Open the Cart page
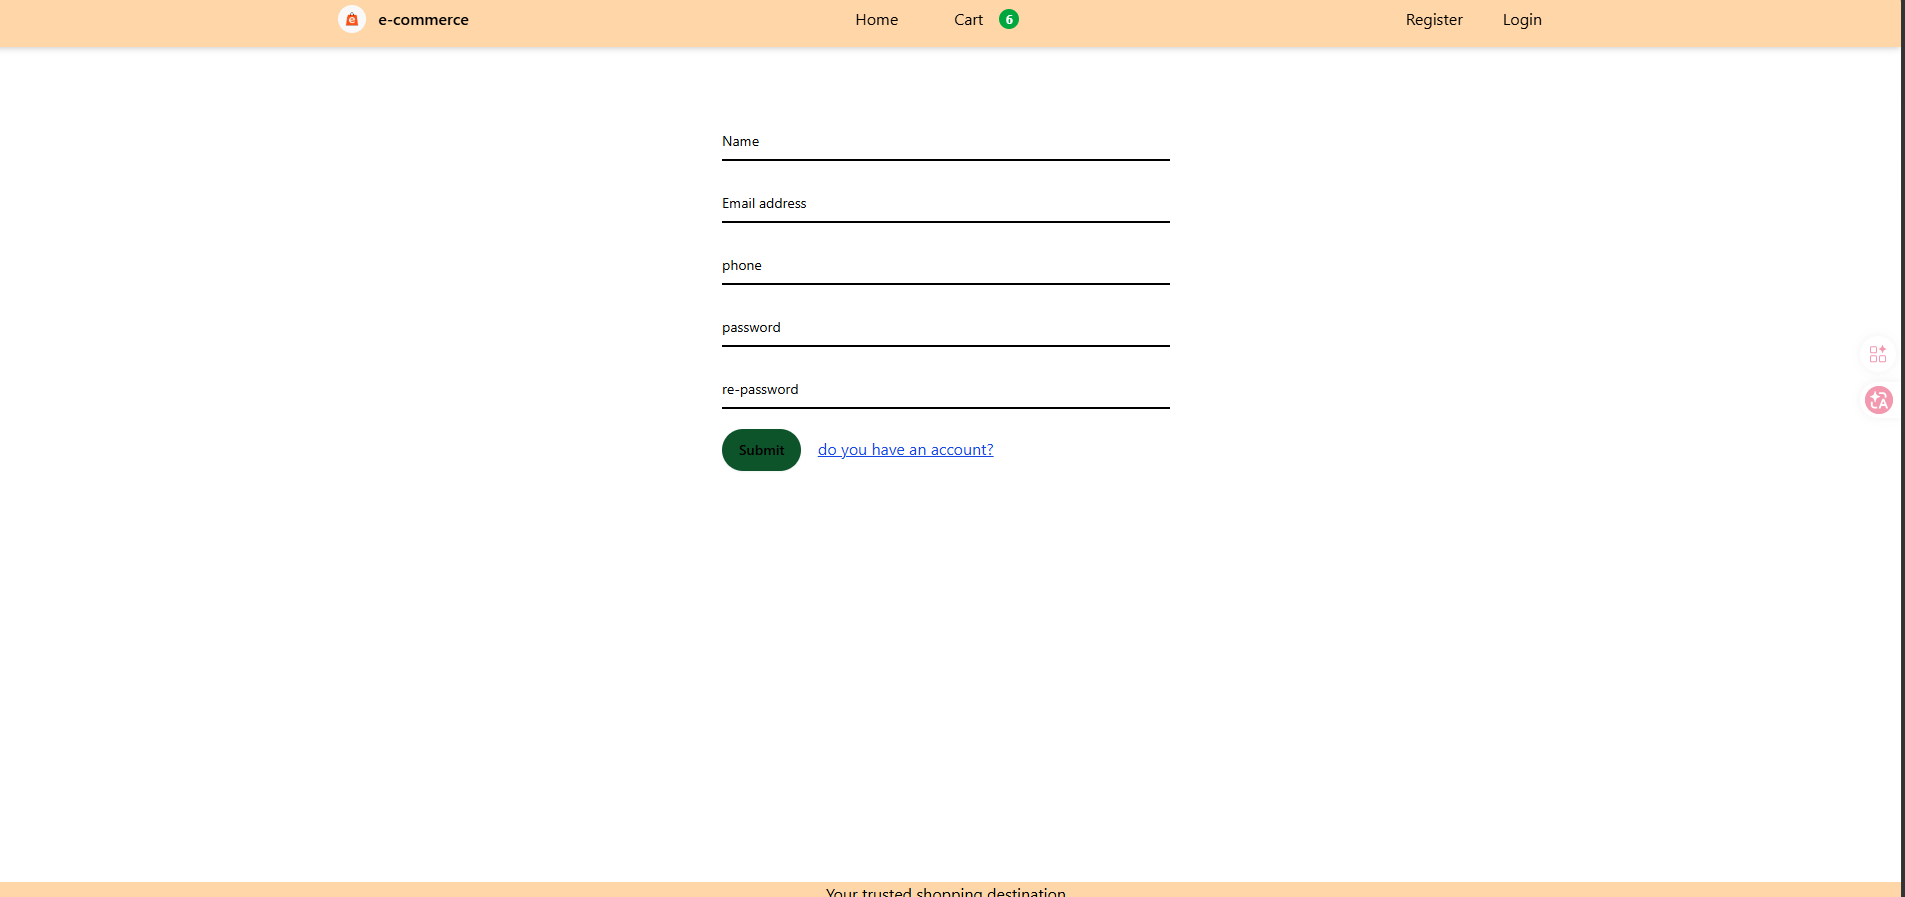Screen dimensions: 1905x897 (x=968, y=20)
